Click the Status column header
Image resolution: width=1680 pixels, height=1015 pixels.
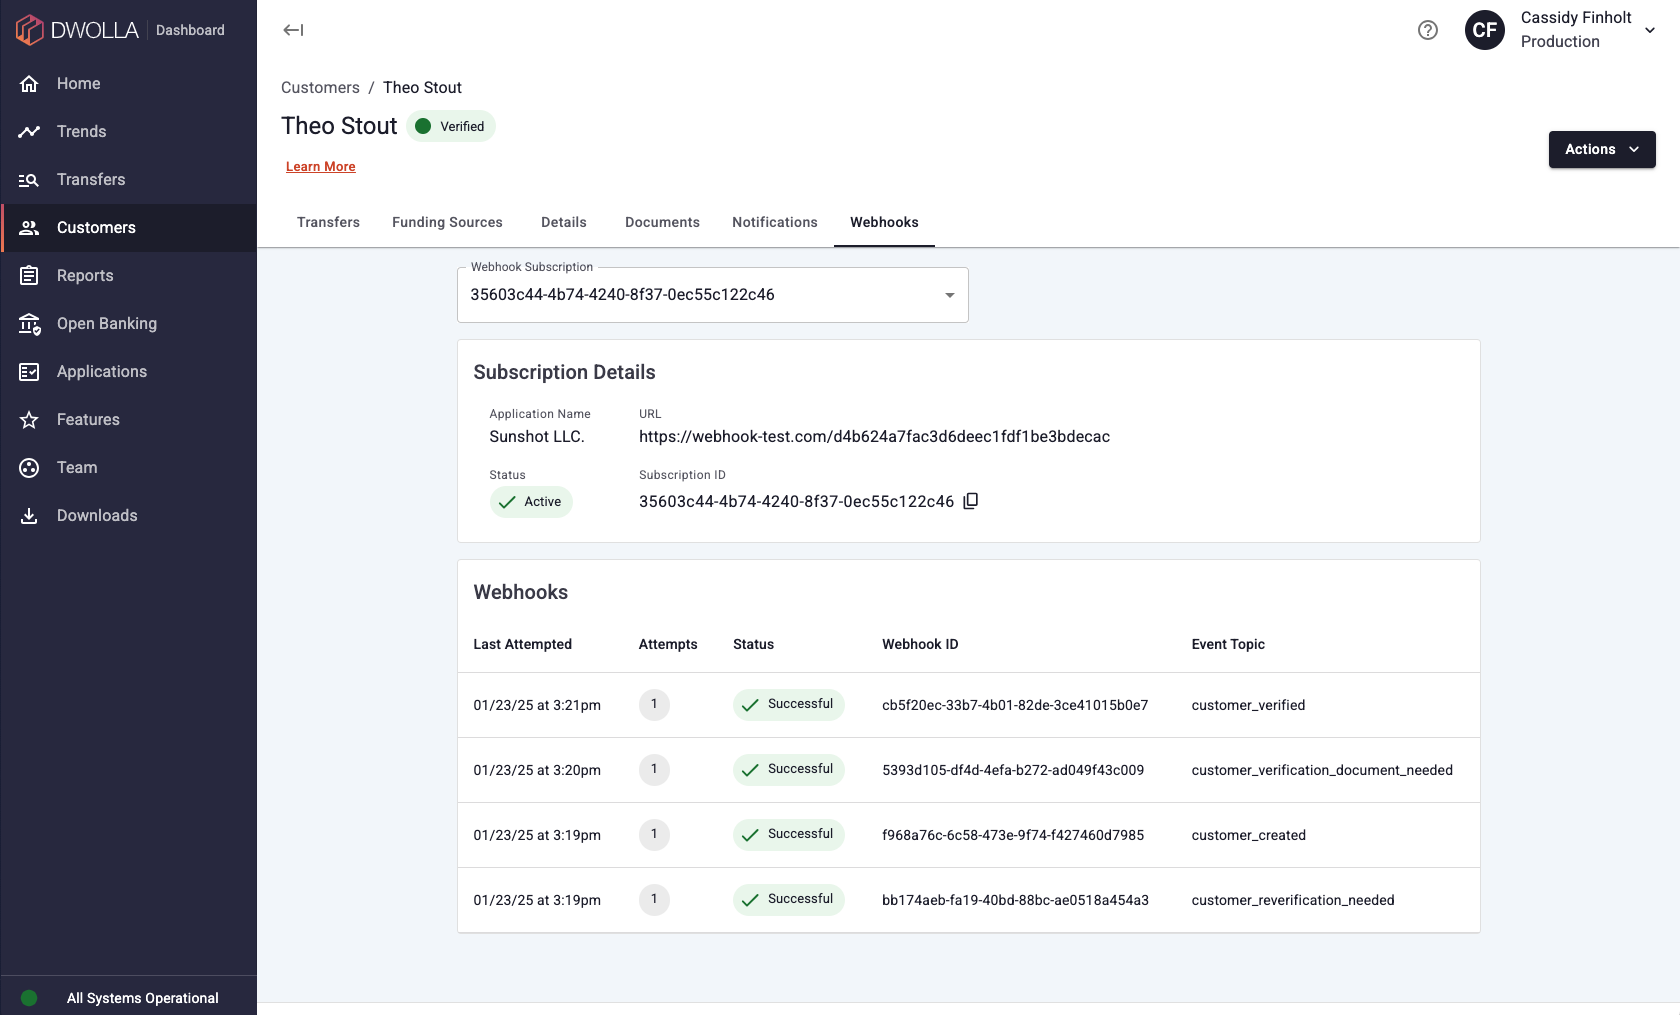[753, 644]
